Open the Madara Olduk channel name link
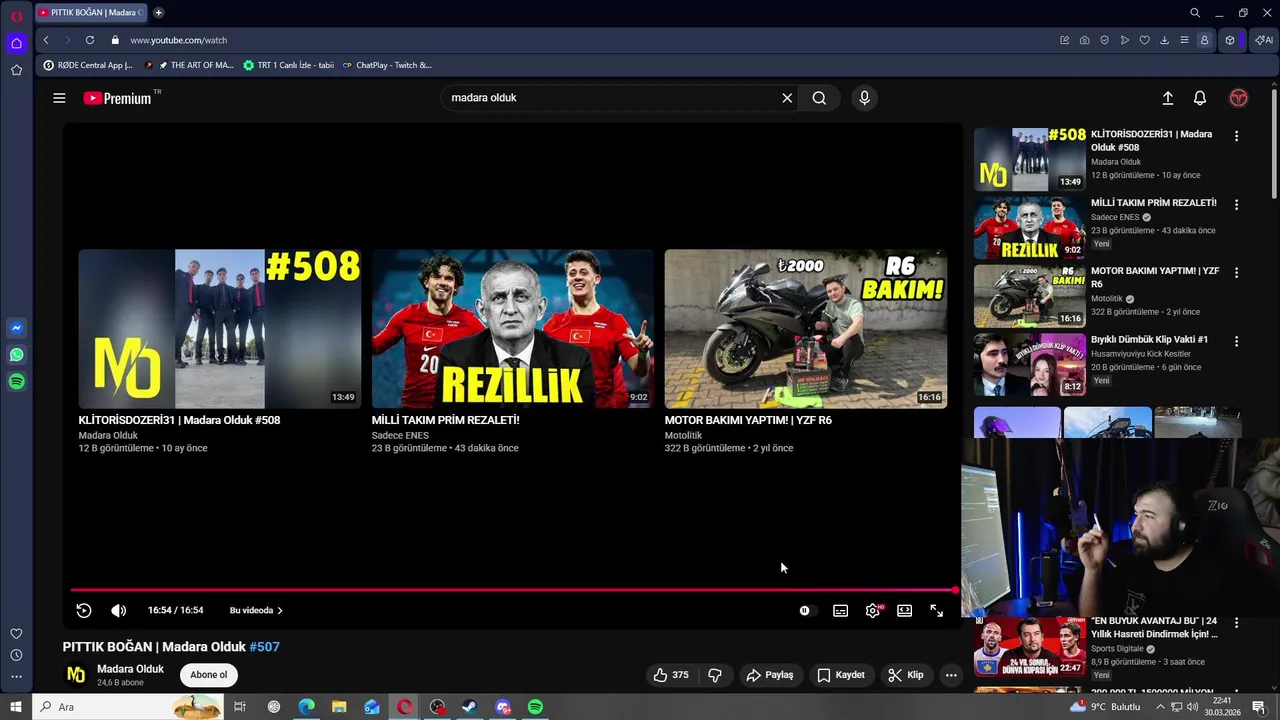Screen dimensions: 1280x720 tap(130, 669)
